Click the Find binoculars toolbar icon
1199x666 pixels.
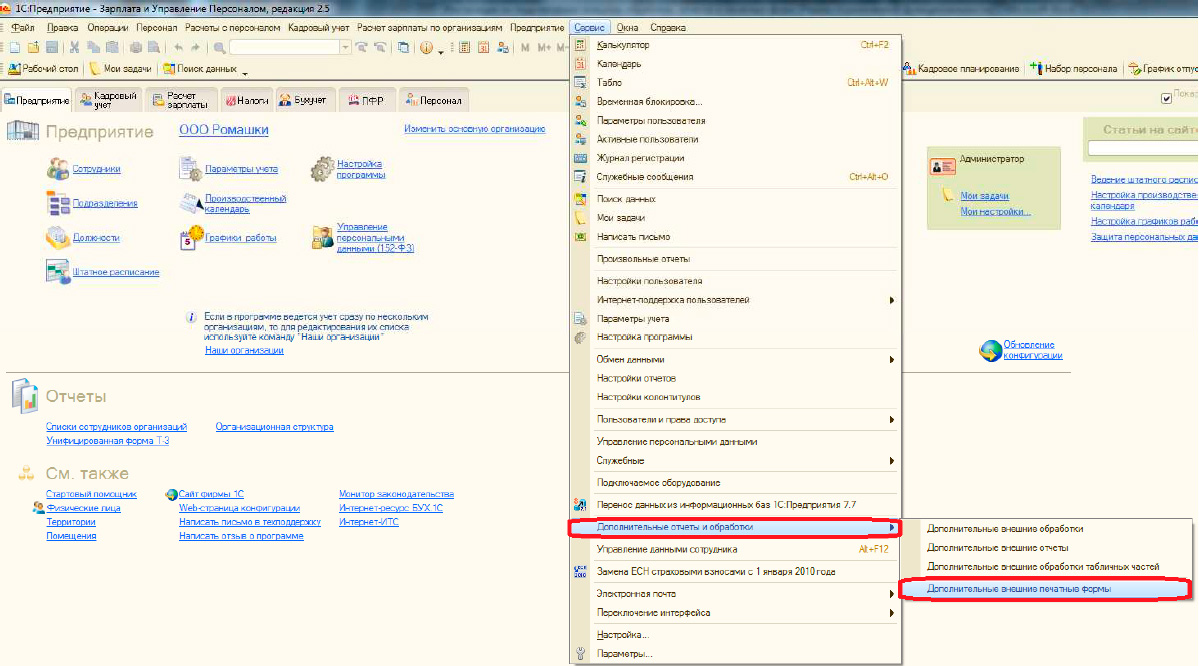point(219,47)
